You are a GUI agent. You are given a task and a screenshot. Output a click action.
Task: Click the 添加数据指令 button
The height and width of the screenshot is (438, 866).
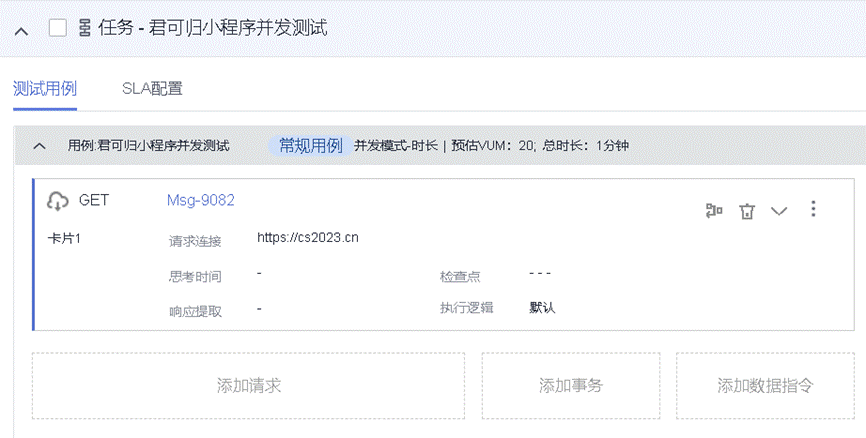[765, 386]
